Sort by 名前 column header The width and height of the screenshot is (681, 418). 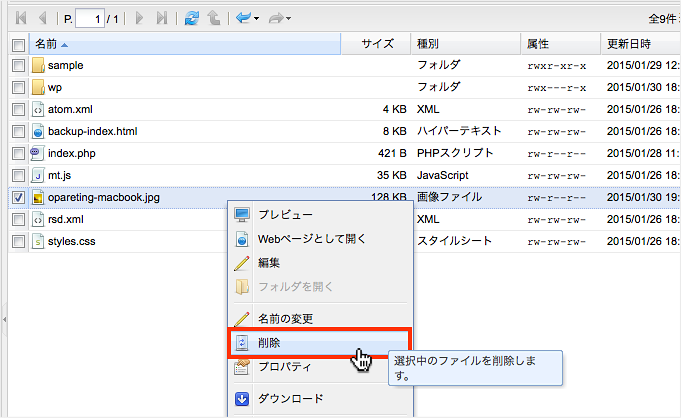(x=185, y=44)
